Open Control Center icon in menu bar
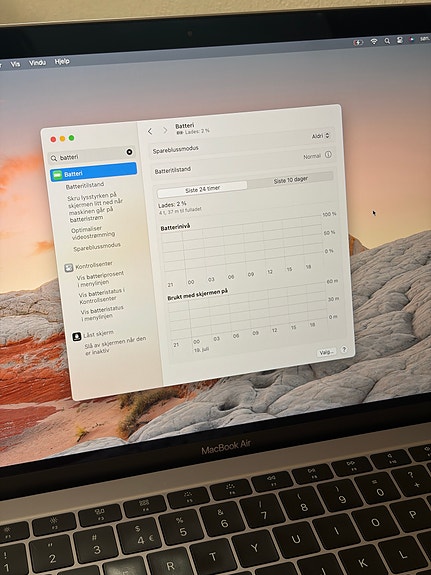The height and width of the screenshot is (575, 431). coord(400,40)
